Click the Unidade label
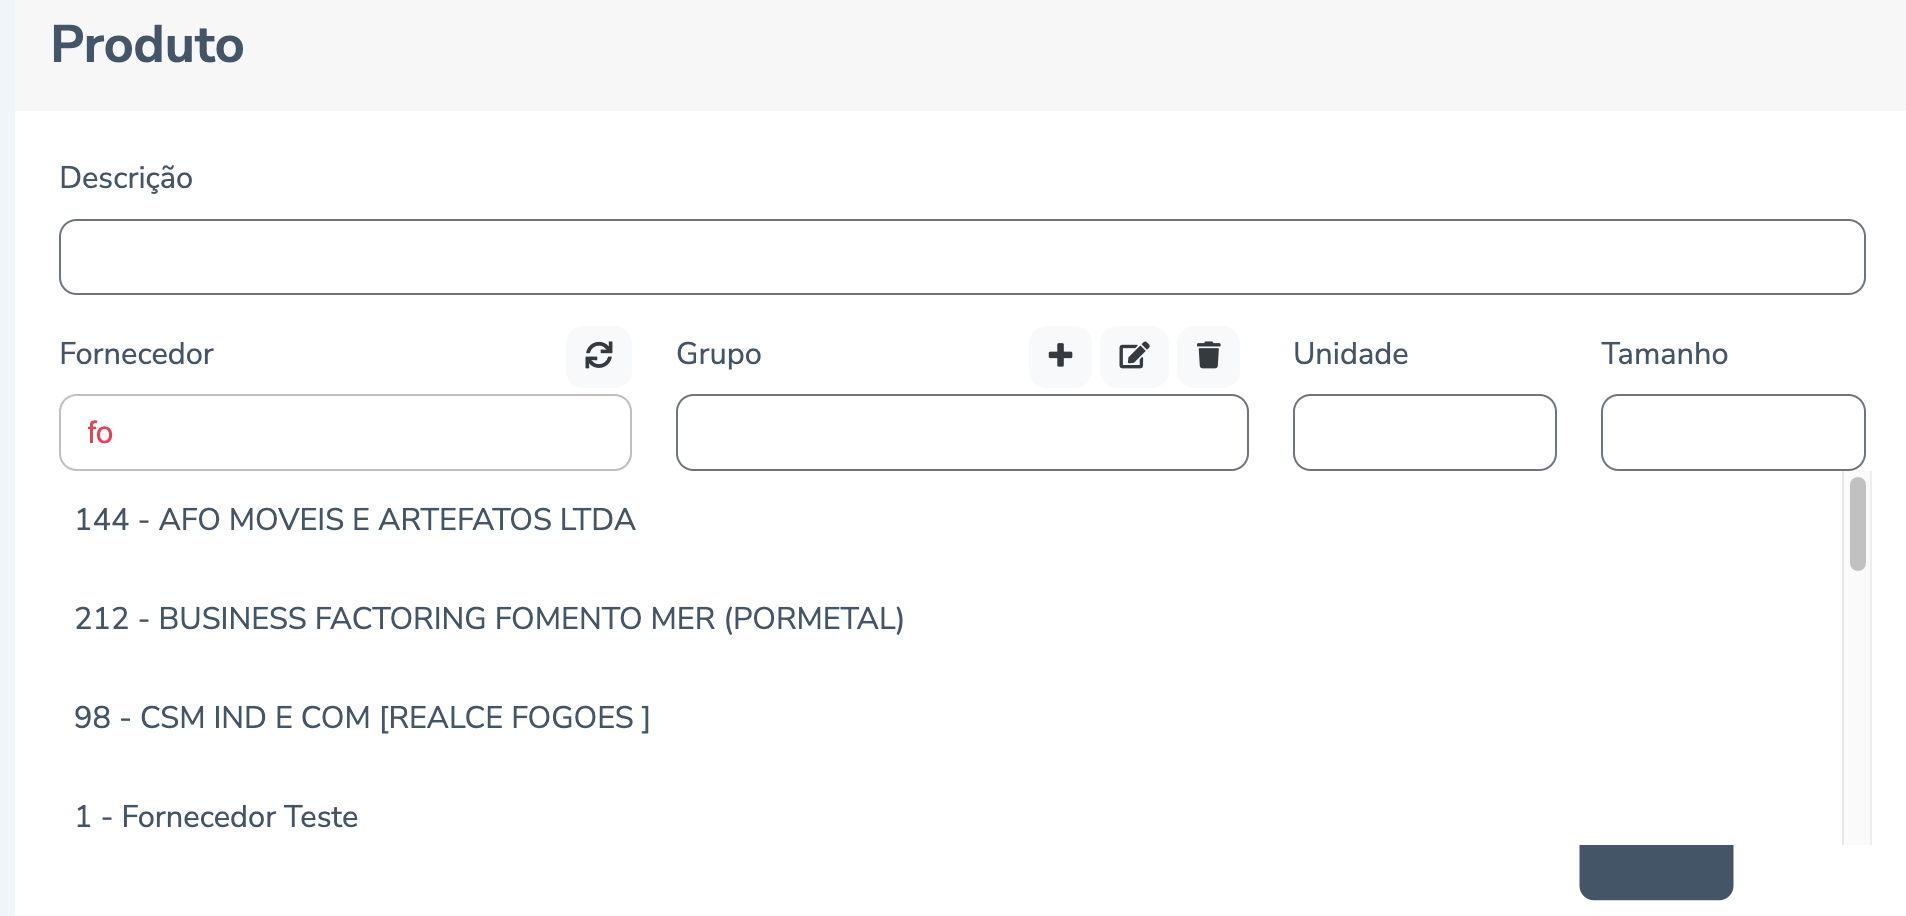1906x916 pixels. (1350, 354)
